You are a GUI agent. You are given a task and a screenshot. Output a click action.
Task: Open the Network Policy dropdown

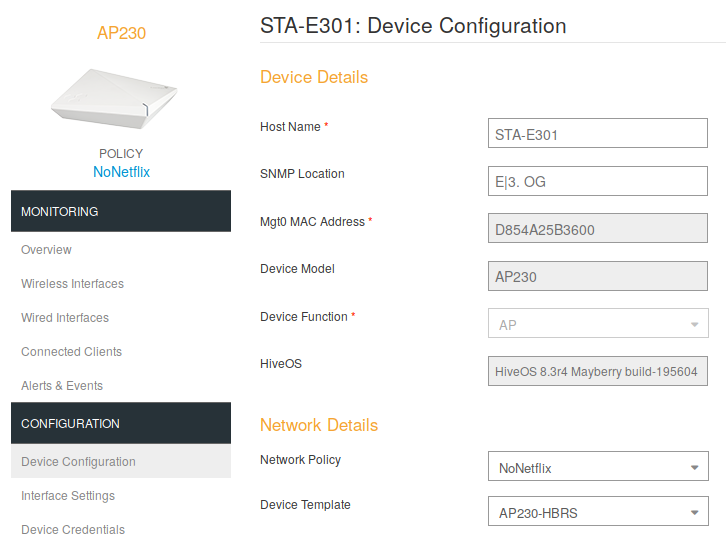pyautogui.click(x=597, y=467)
